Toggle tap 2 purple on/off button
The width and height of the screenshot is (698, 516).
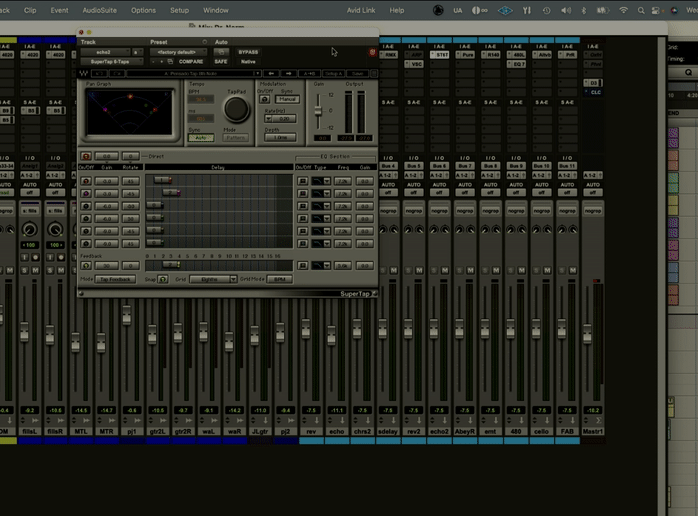point(86,194)
